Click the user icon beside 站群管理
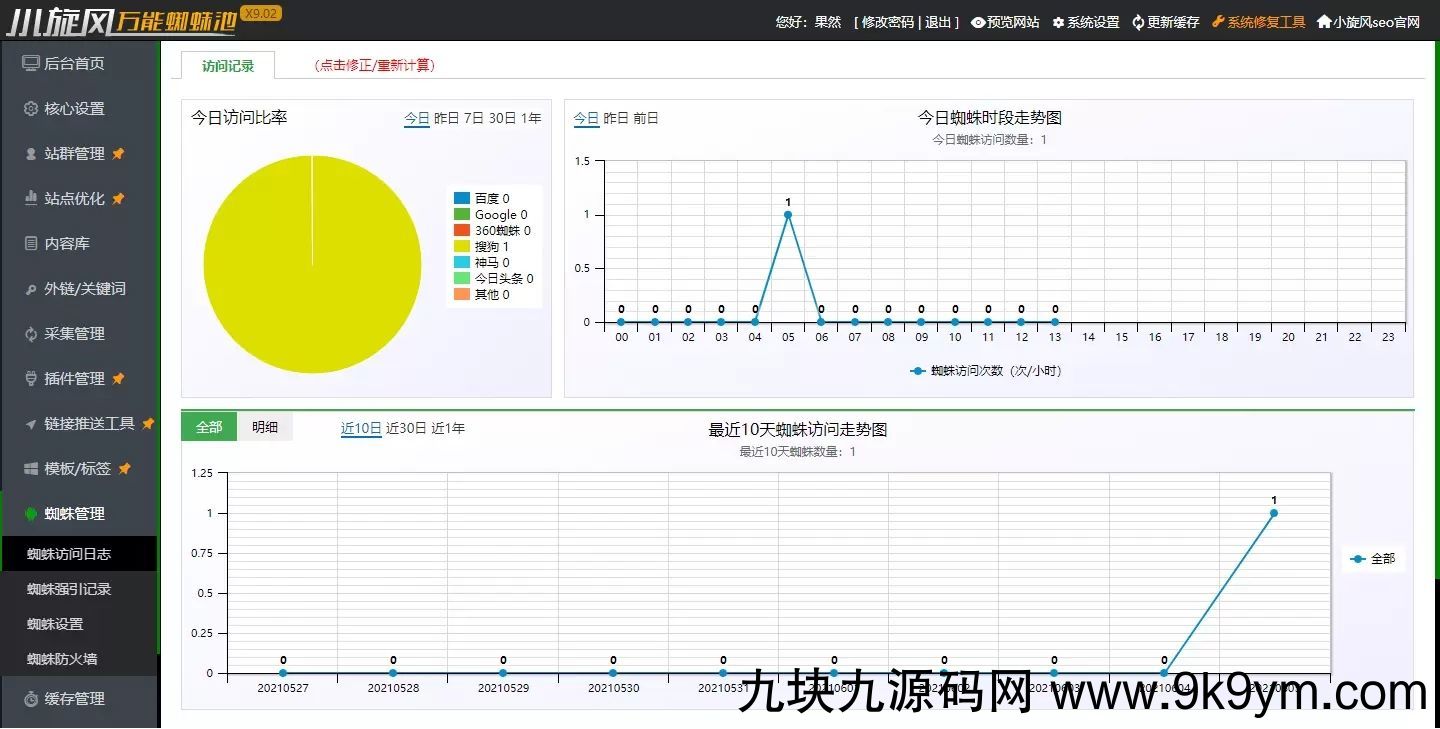Viewport: 1440px width, 729px height. tap(31, 154)
